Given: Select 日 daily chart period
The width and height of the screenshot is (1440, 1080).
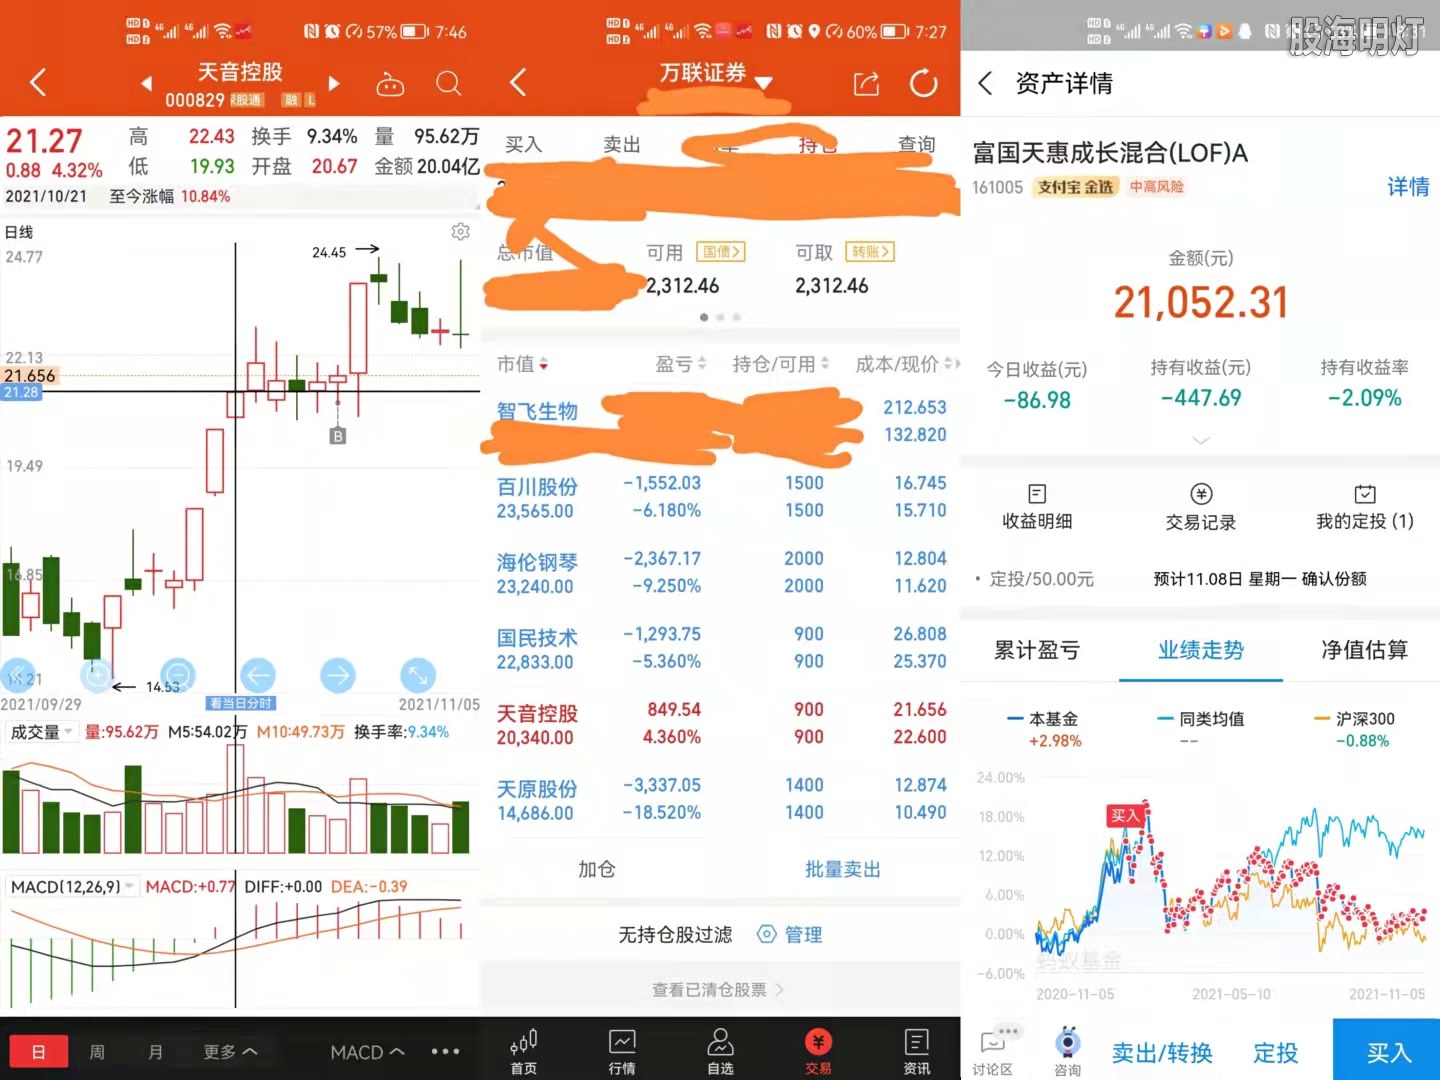Looking at the screenshot, I should coord(38,1052).
